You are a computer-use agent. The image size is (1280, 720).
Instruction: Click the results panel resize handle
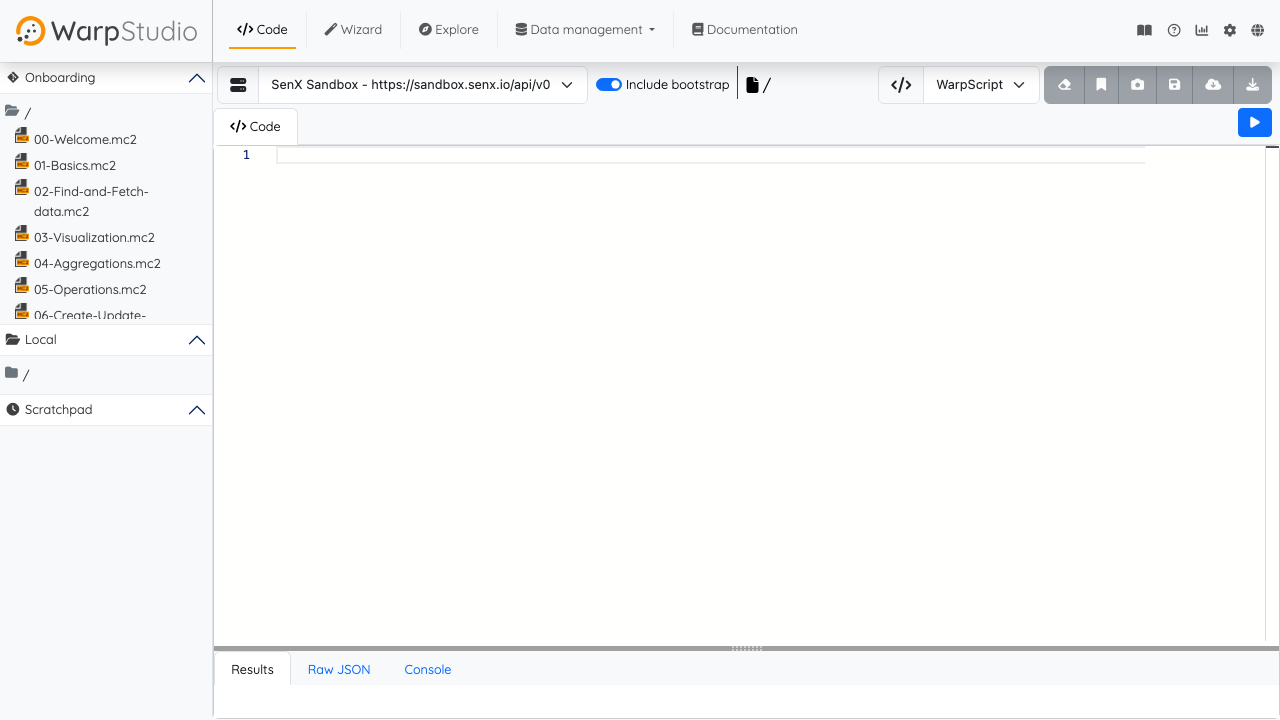coord(747,648)
